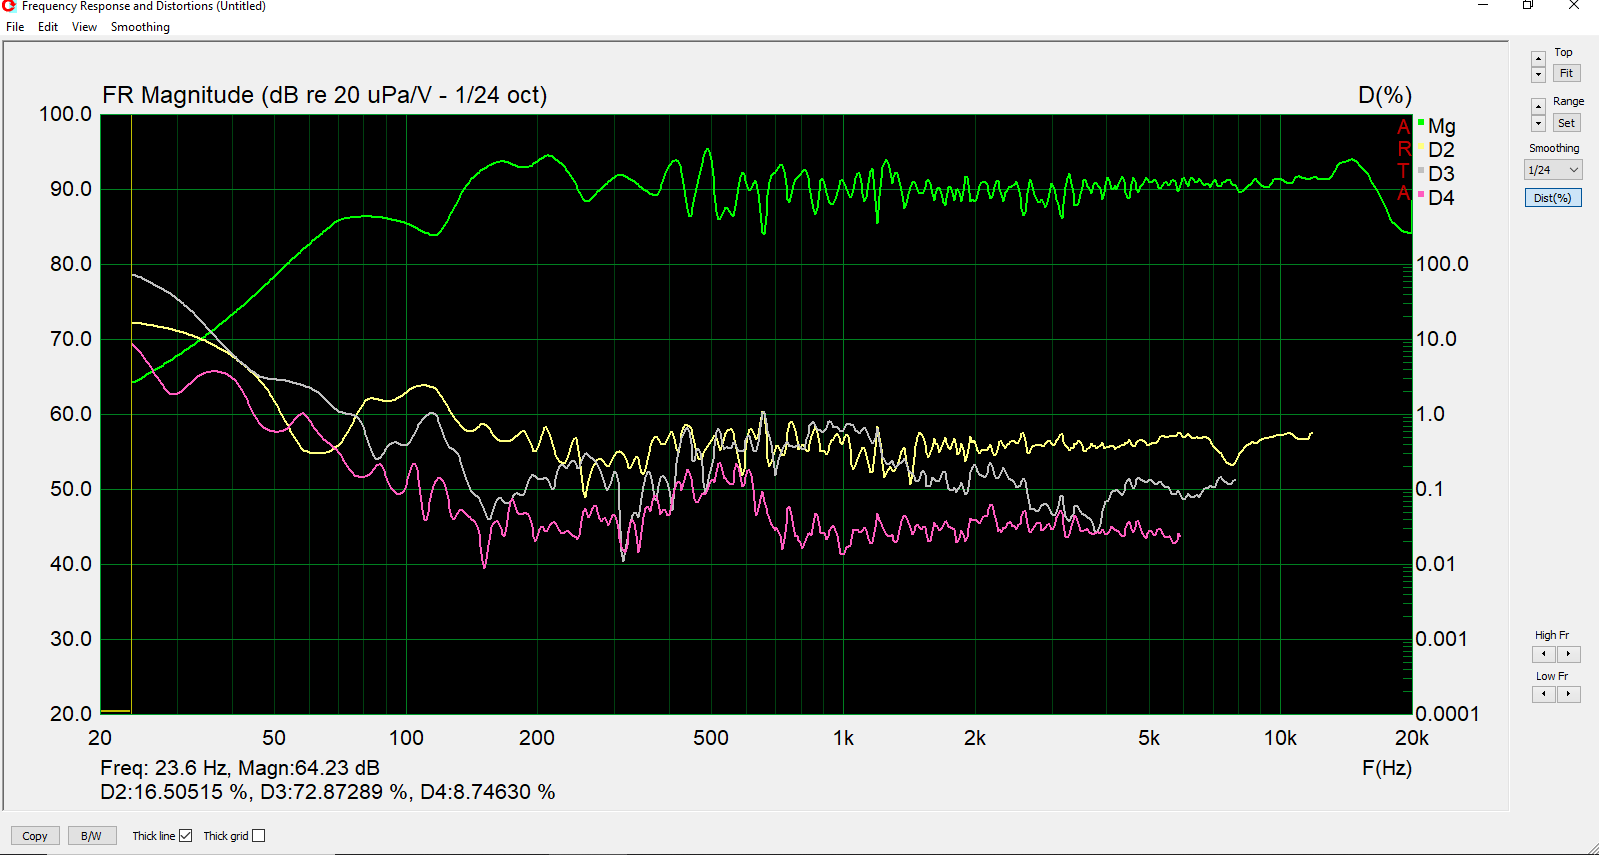Toggle the Dist(%) display button
This screenshot has width=1599, height=855.
1552,198
